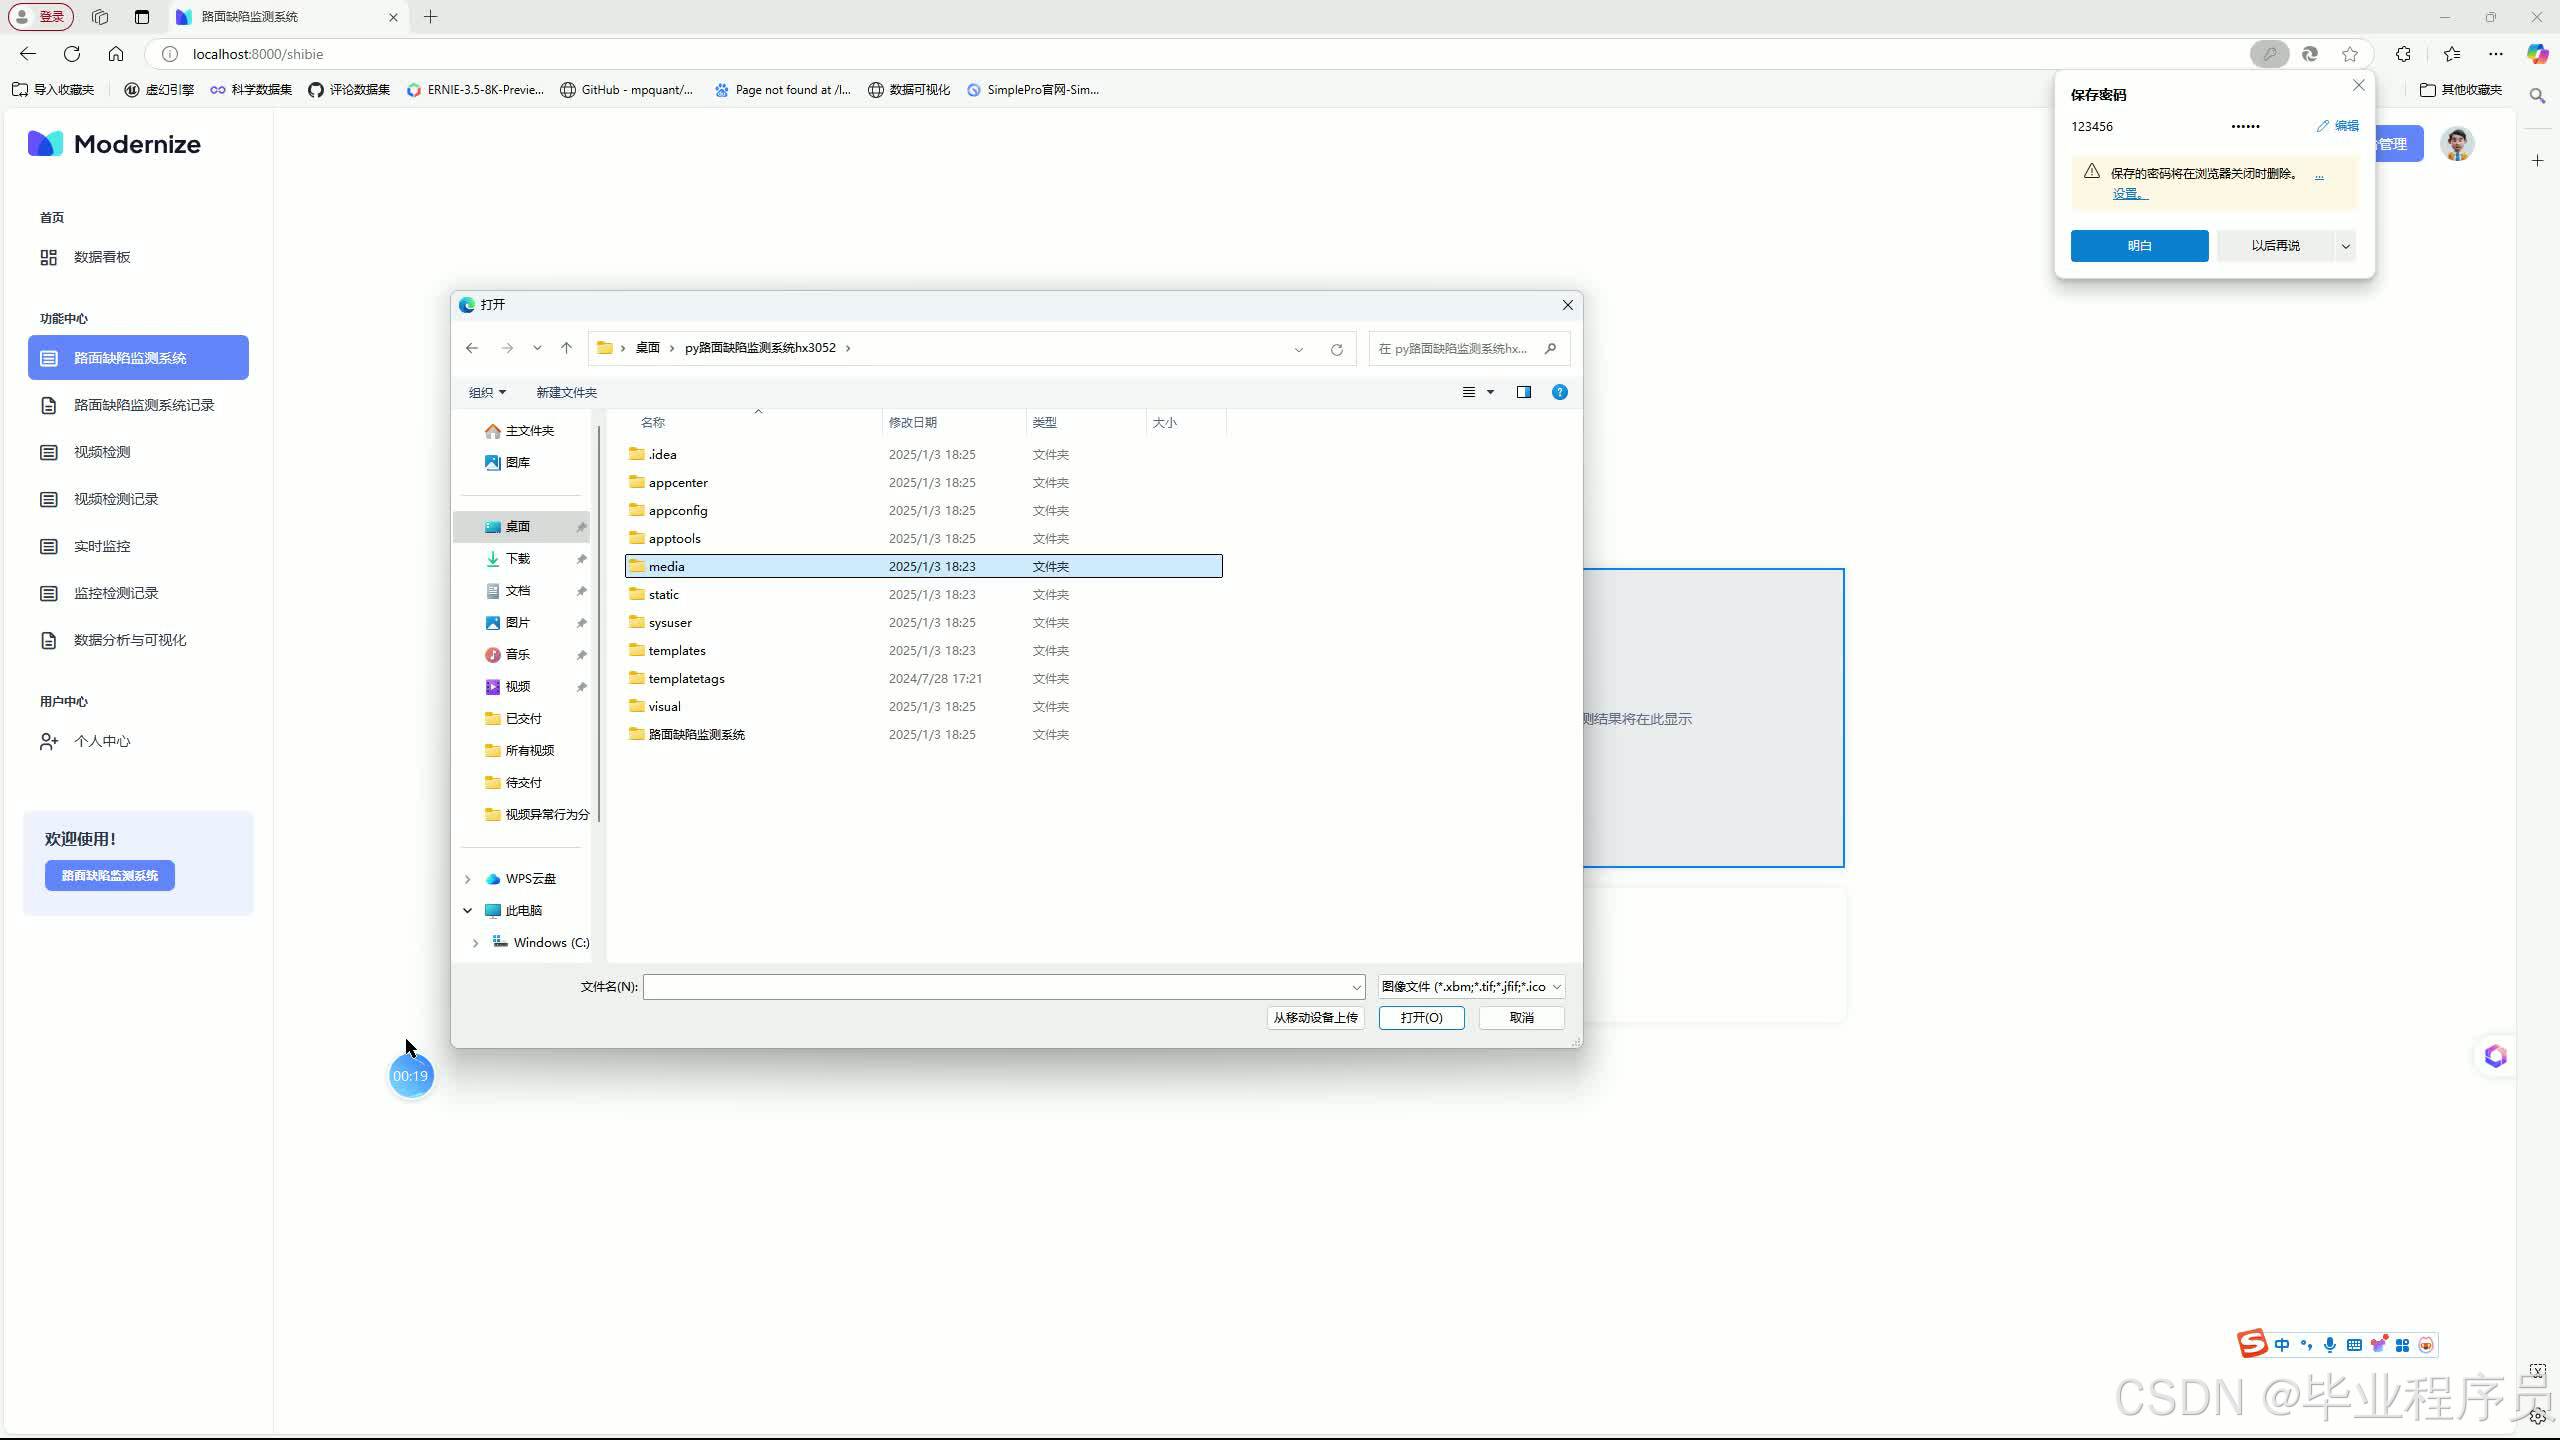Click browser refresh page icon
This screenshot has width=2560, height=1440.
72,54
